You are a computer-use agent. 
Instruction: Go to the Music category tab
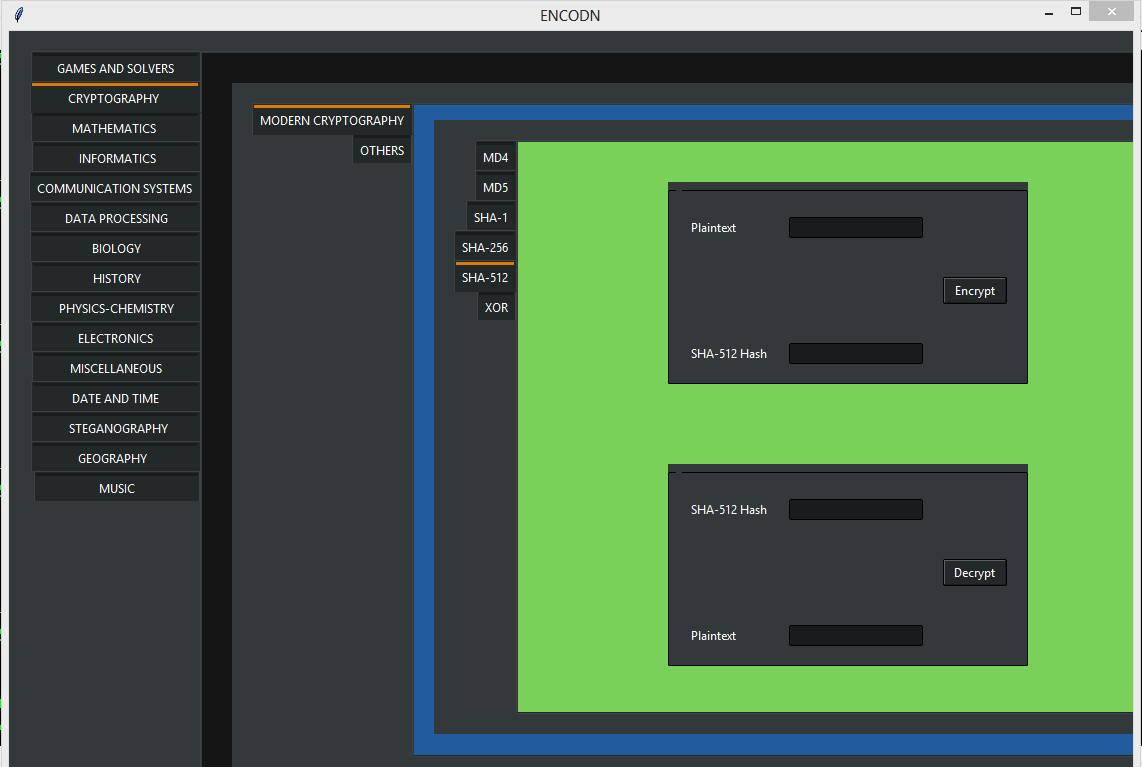pyautogui.click(x=116, y=488)
